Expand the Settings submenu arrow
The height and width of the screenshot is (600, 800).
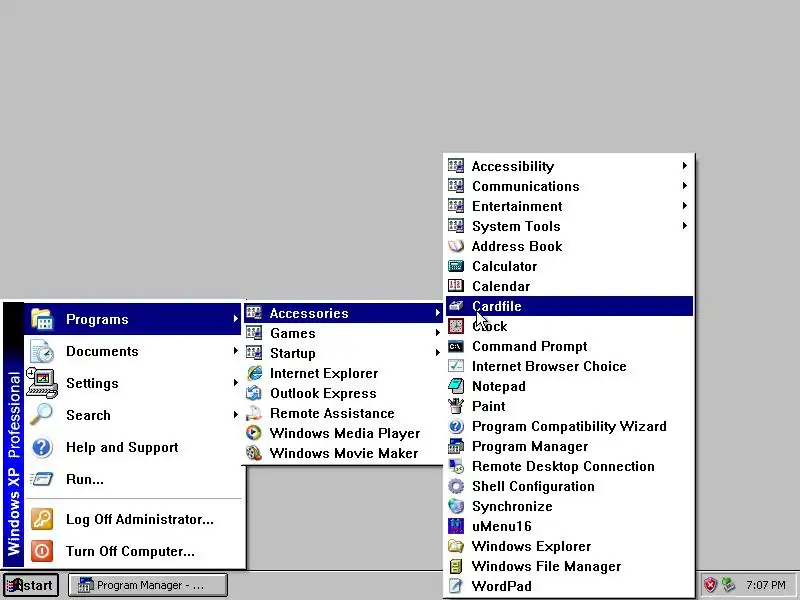pos(235,383)
